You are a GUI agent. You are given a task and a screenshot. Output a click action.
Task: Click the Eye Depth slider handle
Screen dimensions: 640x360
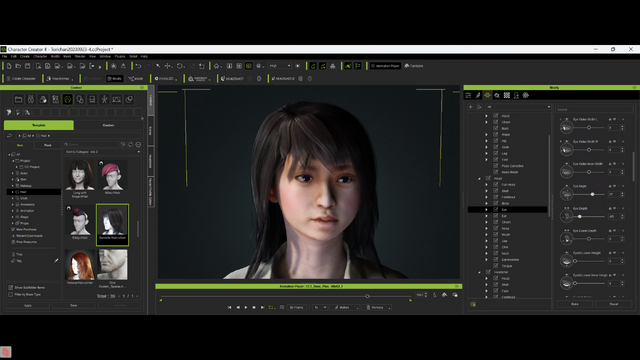click(579, 216)
